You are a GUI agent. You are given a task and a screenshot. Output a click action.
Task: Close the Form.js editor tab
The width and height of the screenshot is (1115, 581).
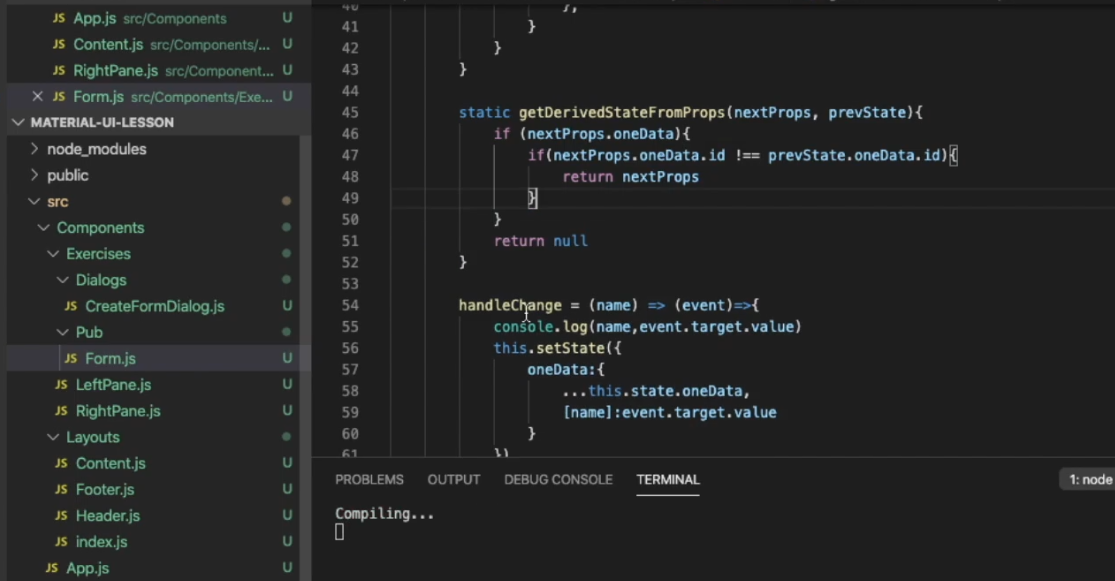coord(37,96)
